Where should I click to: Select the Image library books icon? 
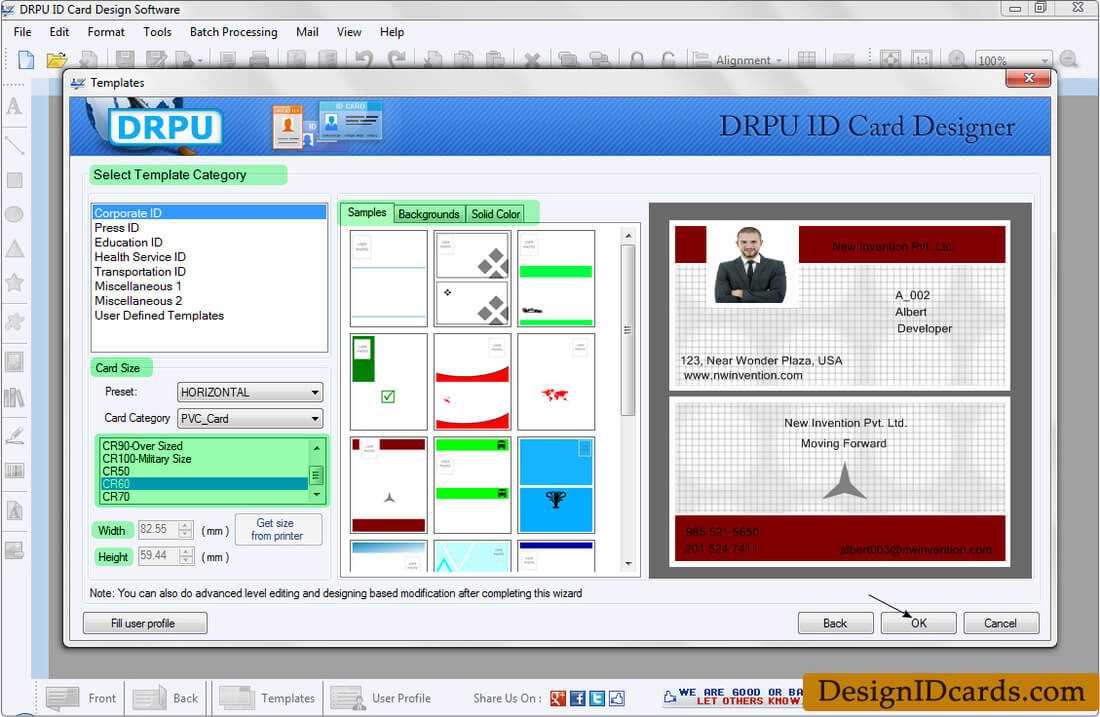[14, 398]
